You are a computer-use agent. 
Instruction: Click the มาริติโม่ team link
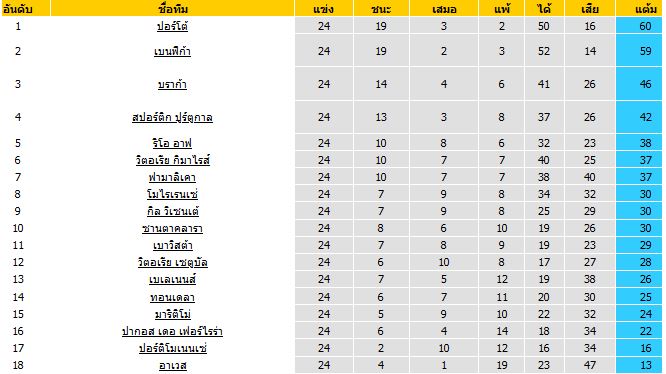172,314
